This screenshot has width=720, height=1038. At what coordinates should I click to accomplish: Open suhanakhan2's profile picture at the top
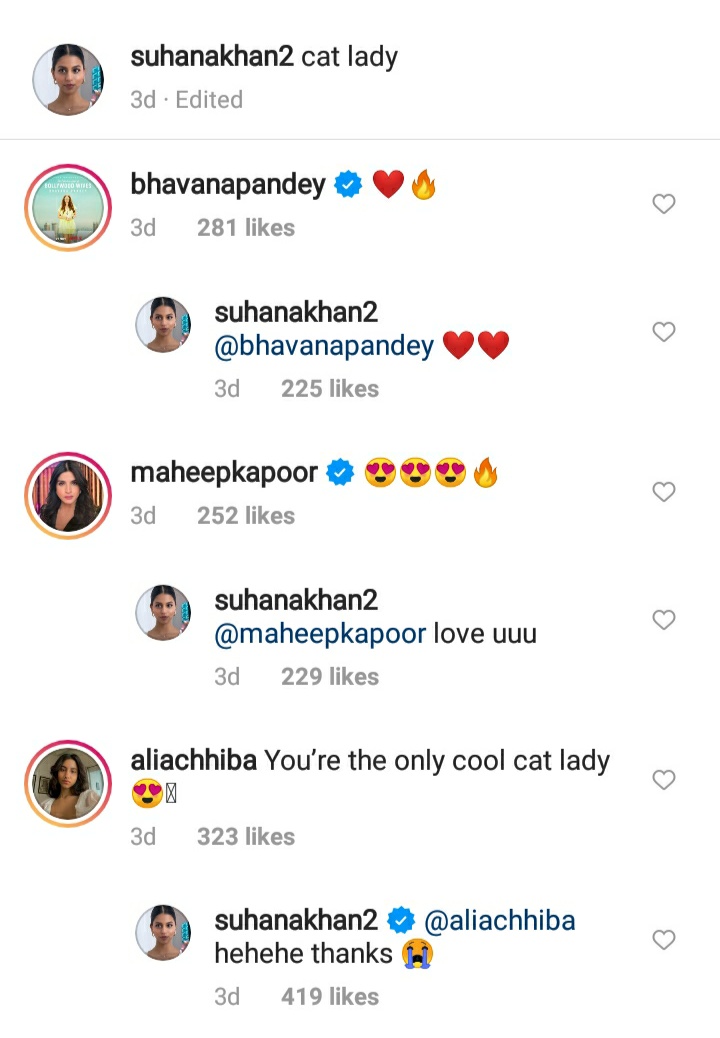(67, 80)
